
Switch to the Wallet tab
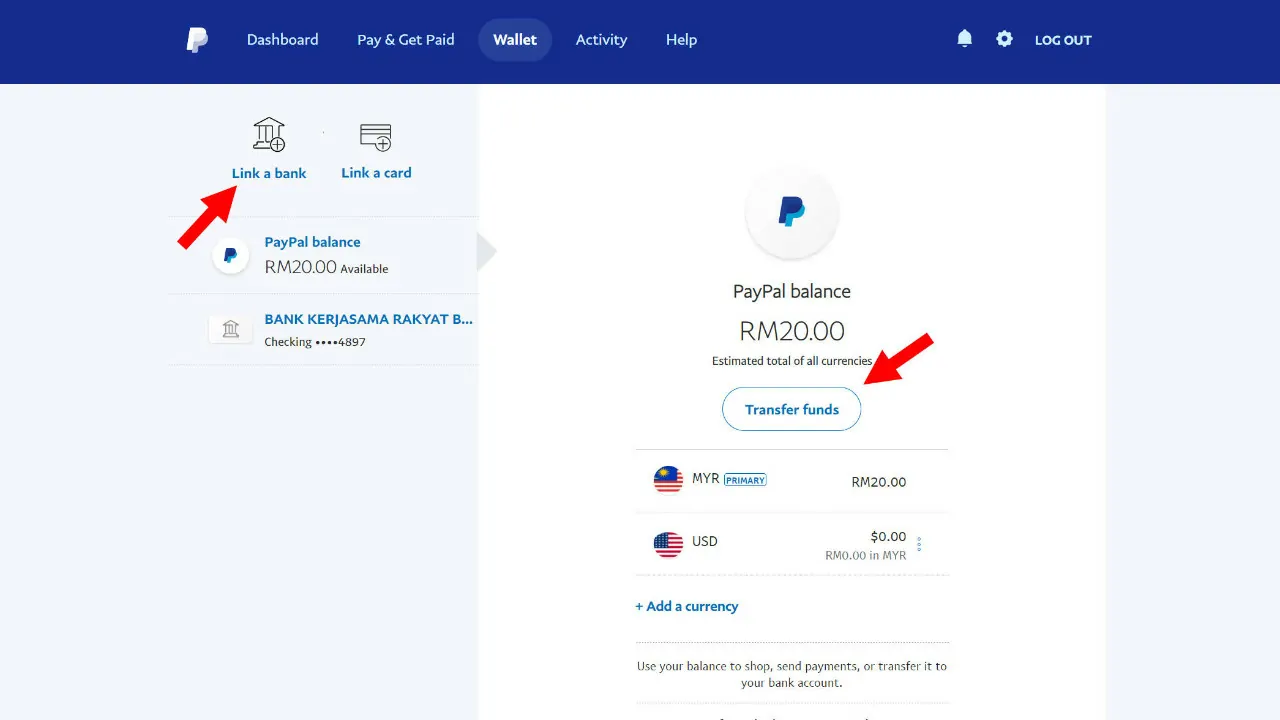click(515, 39)
